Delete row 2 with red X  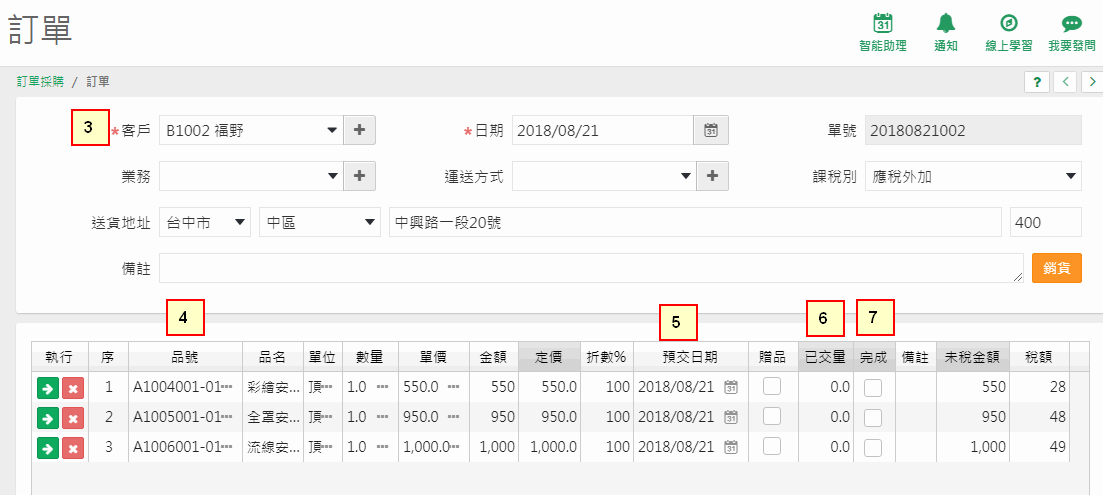click(72, 418)
